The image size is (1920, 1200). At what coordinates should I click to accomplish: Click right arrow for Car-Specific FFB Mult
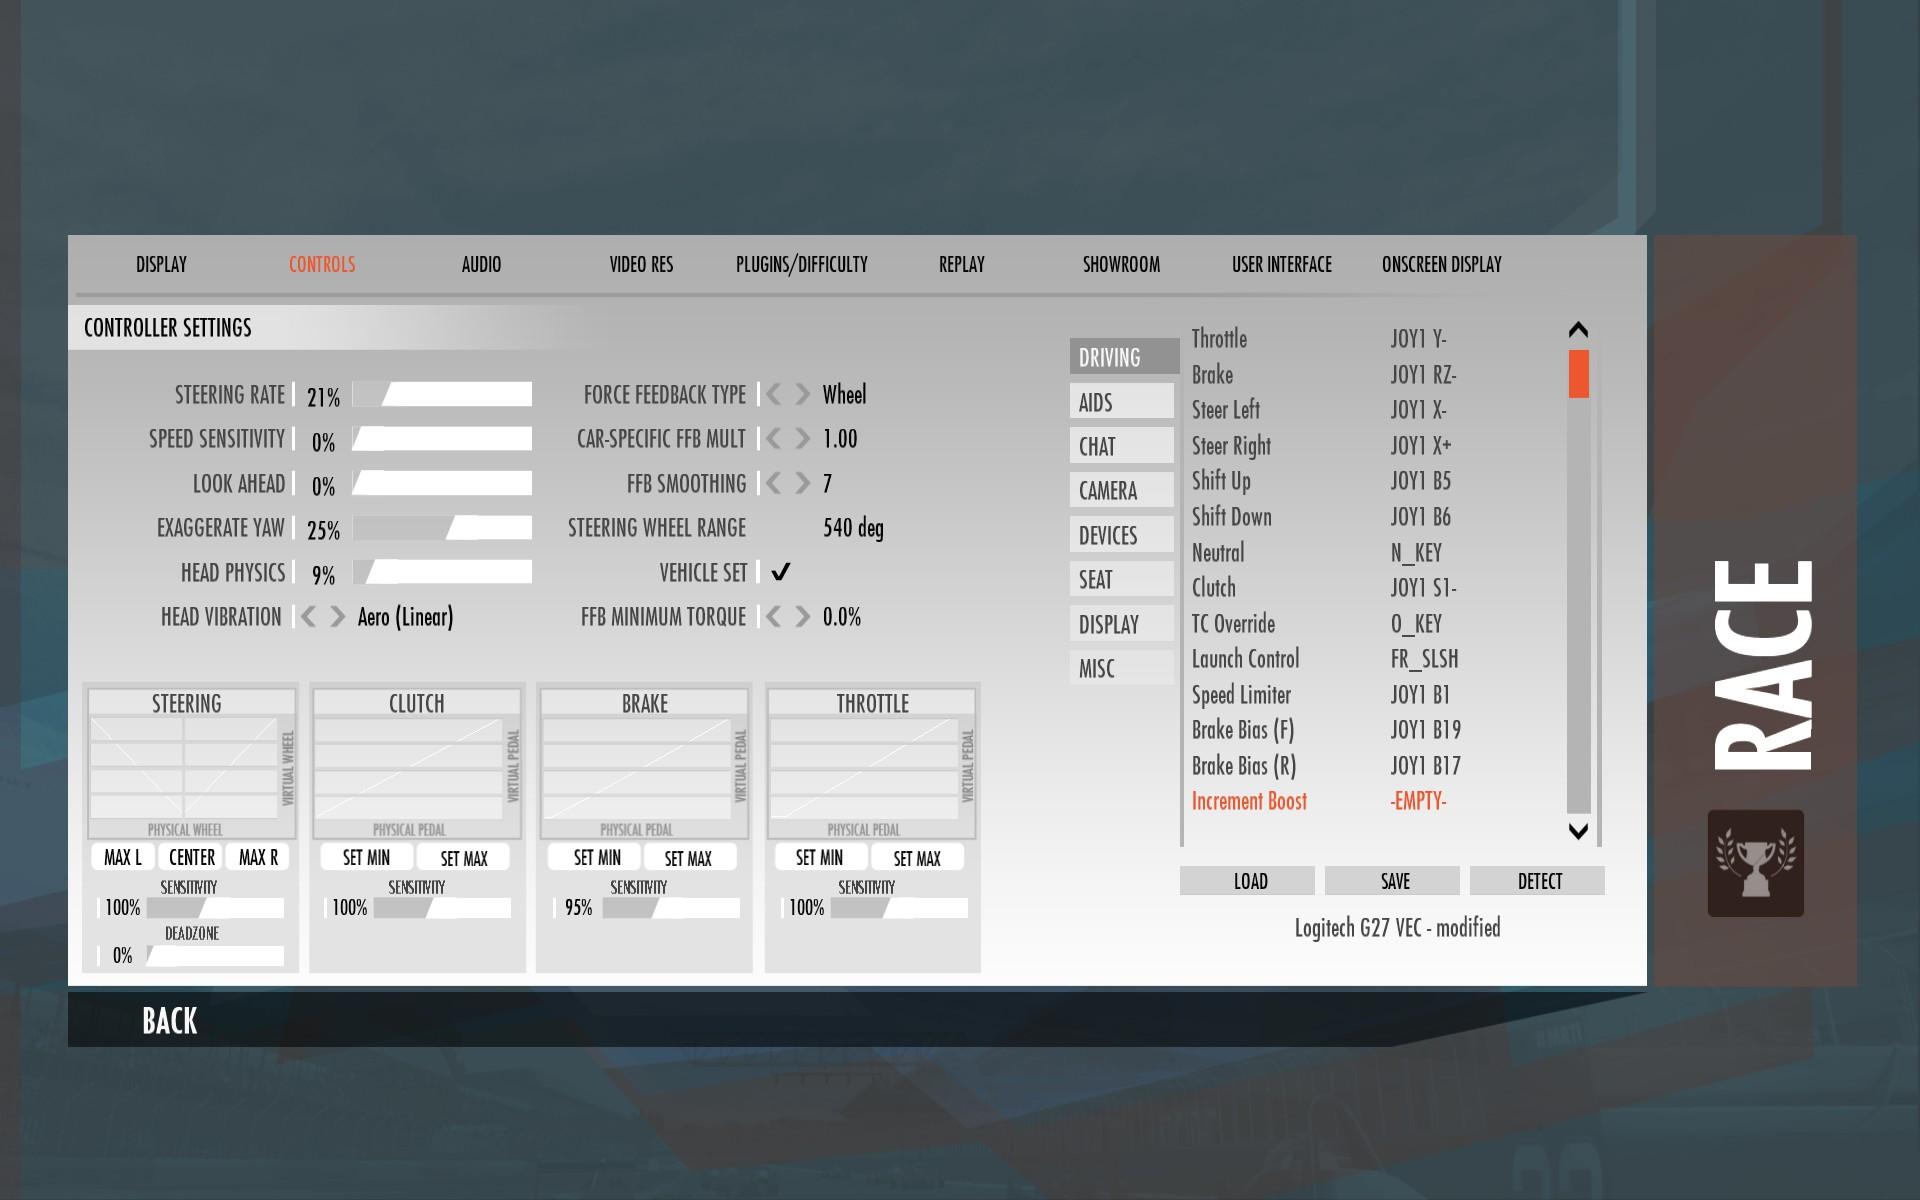802,439
